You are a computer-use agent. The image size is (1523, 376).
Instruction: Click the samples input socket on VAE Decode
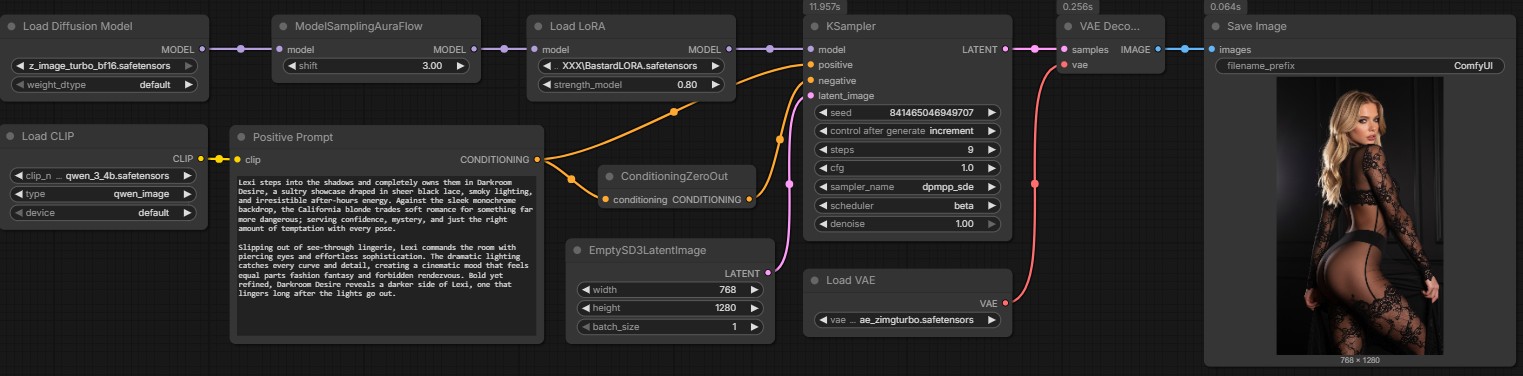[x=1063, y=49]
